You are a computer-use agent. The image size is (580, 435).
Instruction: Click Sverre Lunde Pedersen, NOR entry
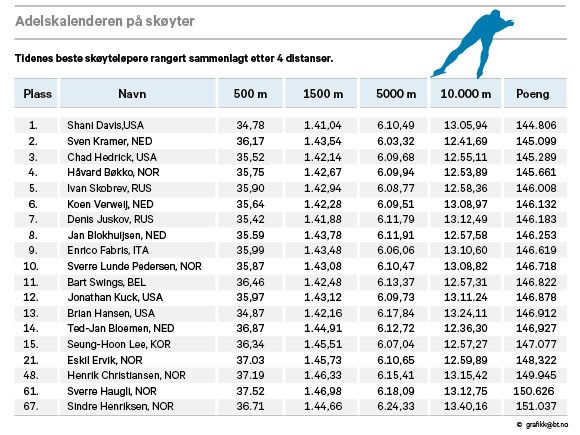tap(134, 266)
